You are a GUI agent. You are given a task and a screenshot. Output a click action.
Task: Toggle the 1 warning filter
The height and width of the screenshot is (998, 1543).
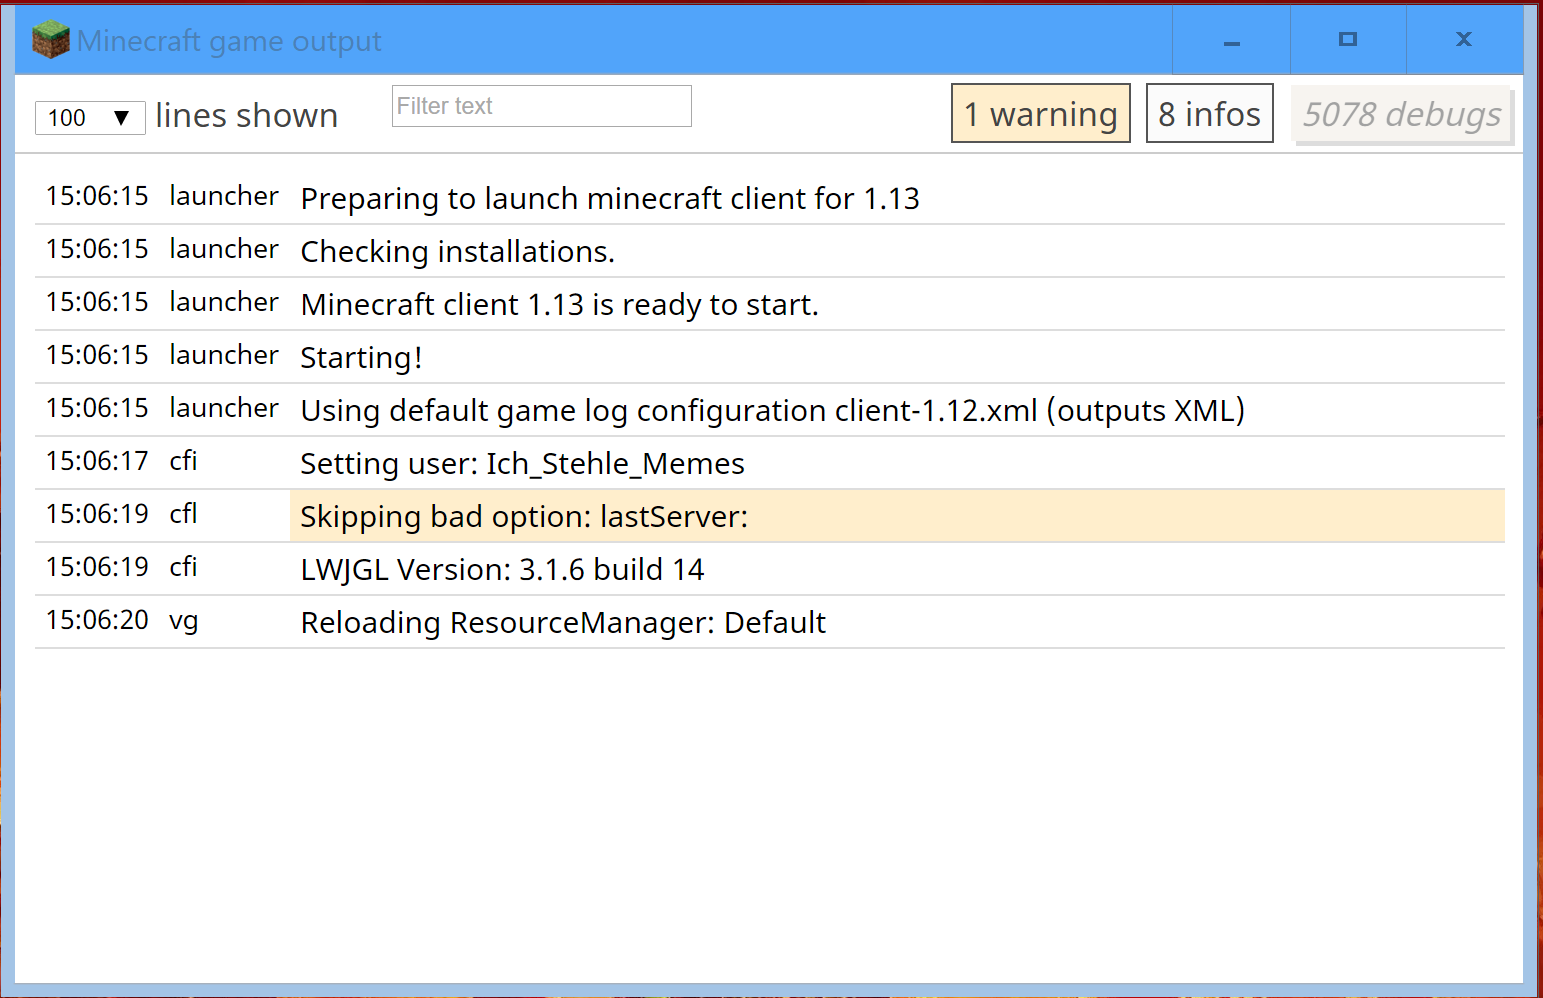1040,114
